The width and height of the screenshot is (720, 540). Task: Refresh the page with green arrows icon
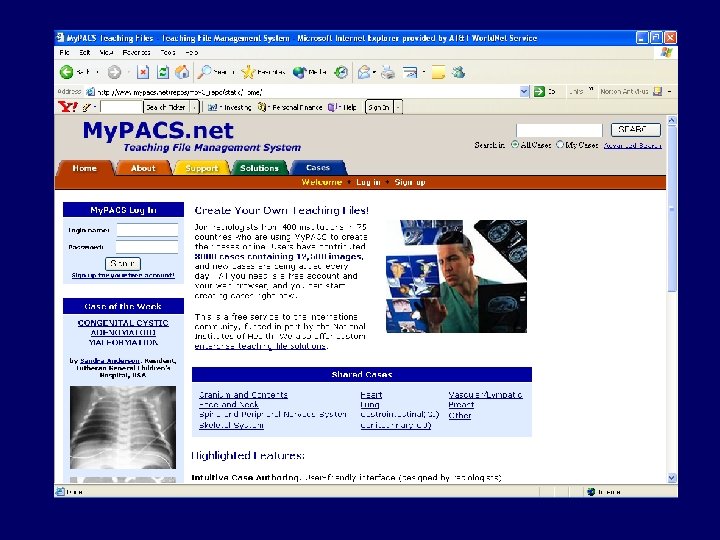point(163,72)
